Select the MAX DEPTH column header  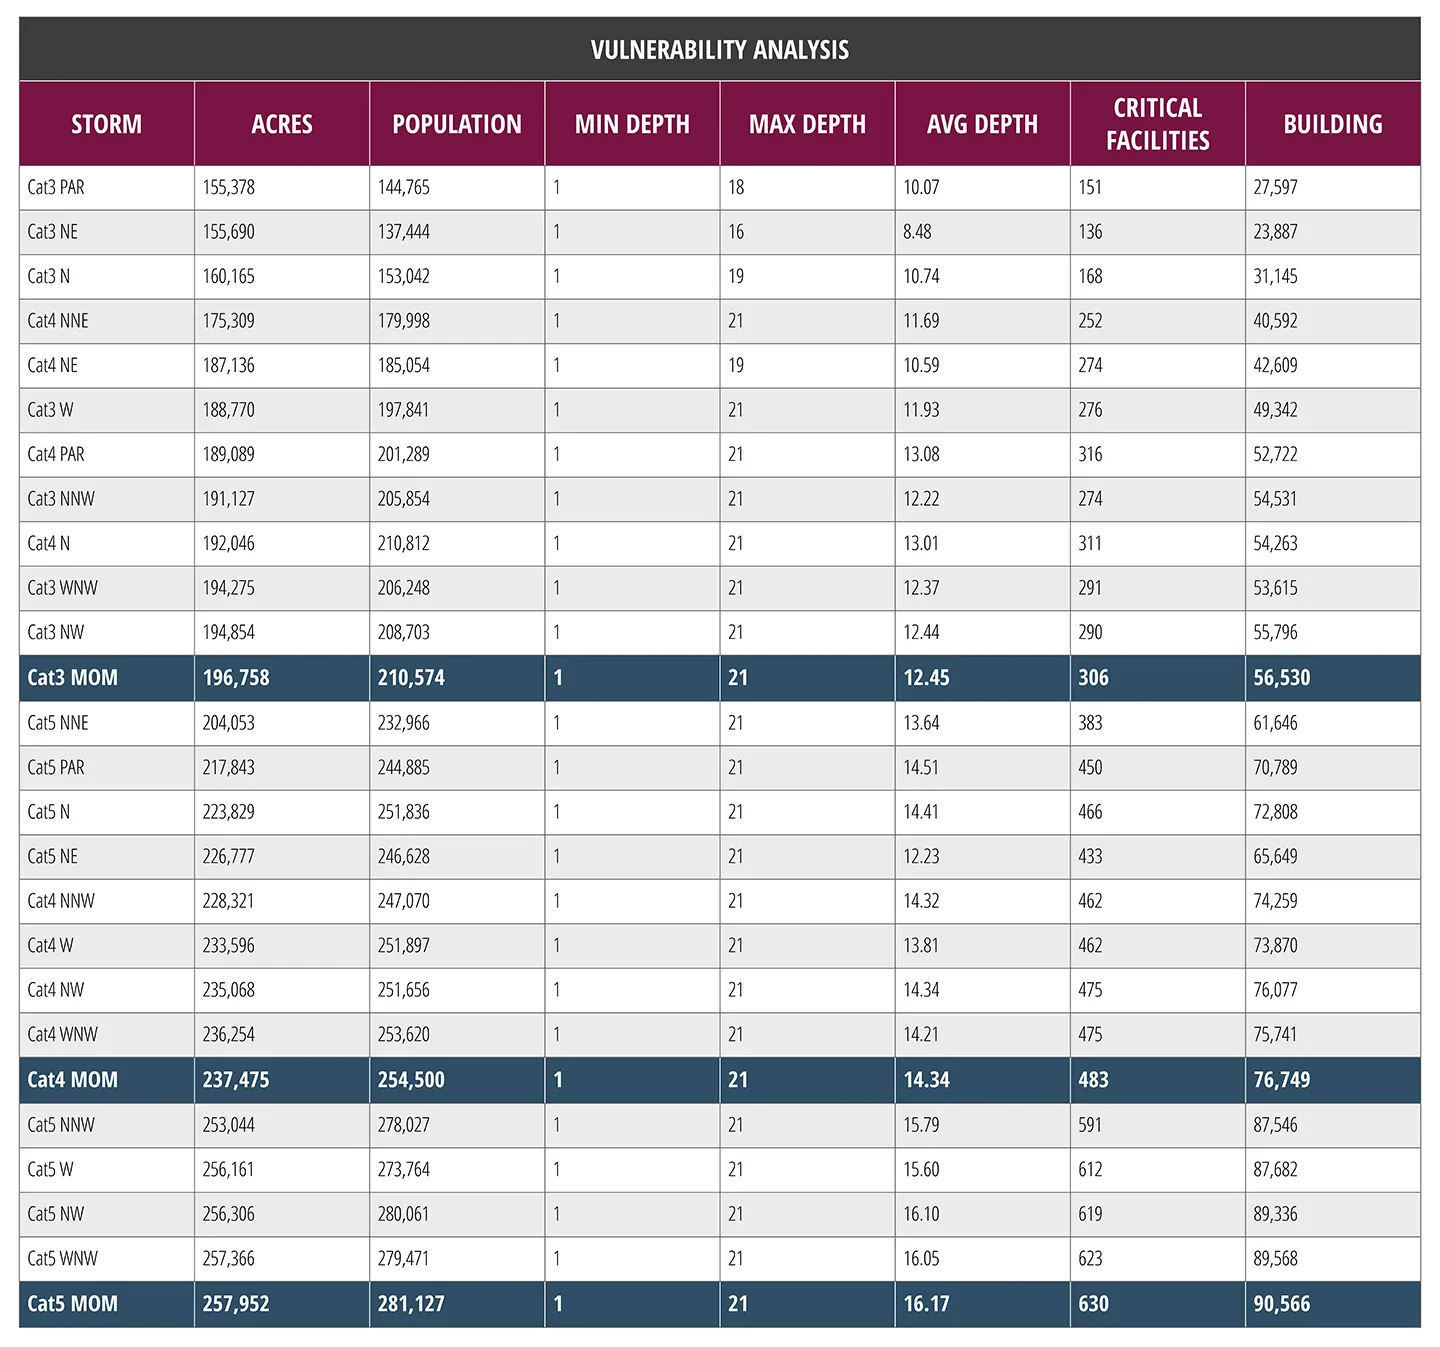click(x=807, y=124)
